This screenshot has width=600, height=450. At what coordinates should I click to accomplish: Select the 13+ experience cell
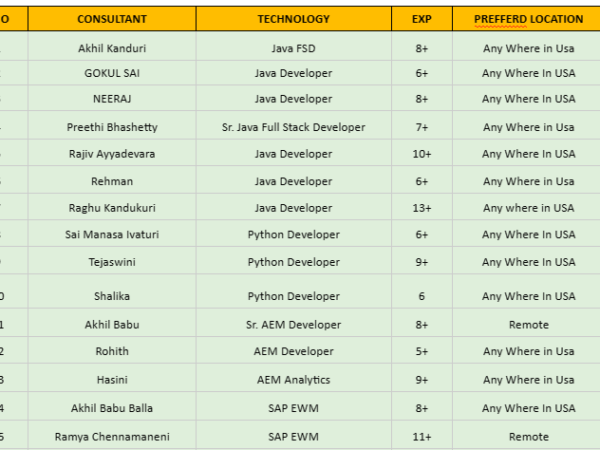pos(422,208)
